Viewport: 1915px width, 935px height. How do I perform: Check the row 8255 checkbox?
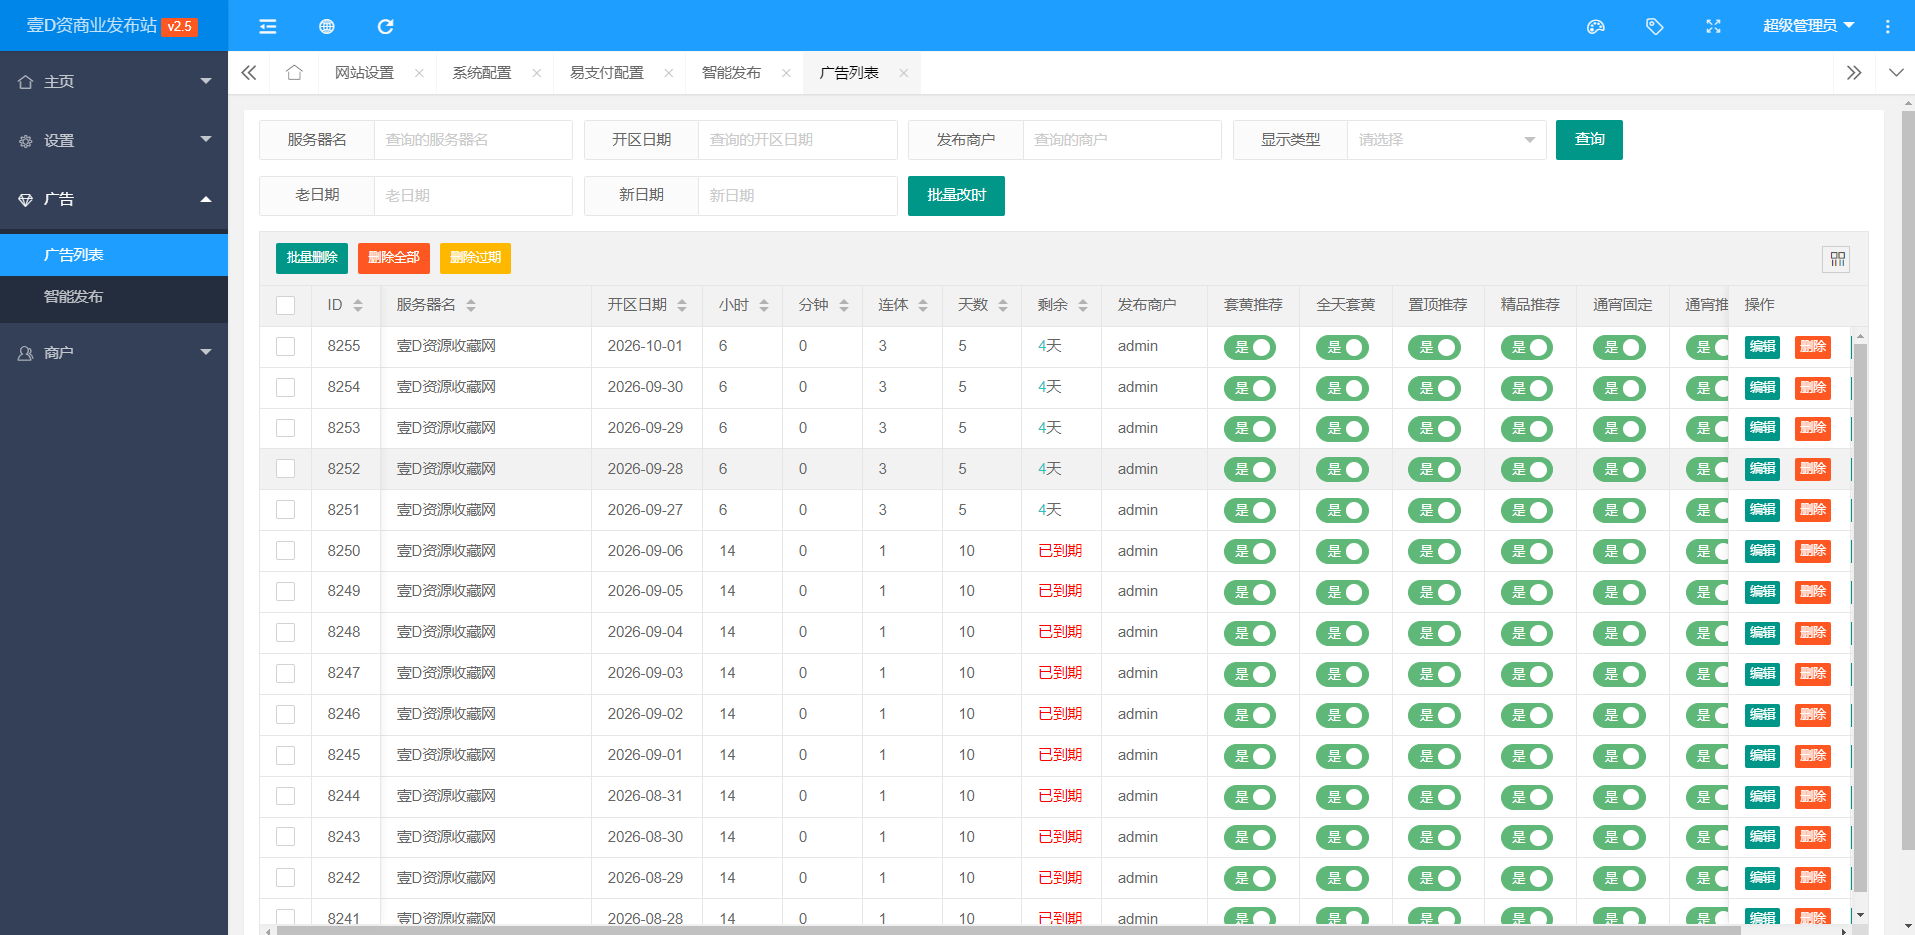click(x=286, y=346)
